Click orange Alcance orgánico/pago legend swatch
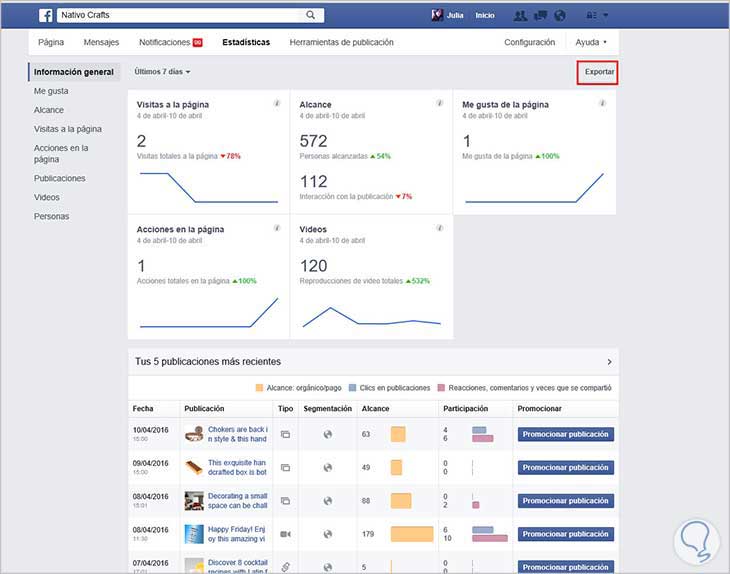 point(259,388)
